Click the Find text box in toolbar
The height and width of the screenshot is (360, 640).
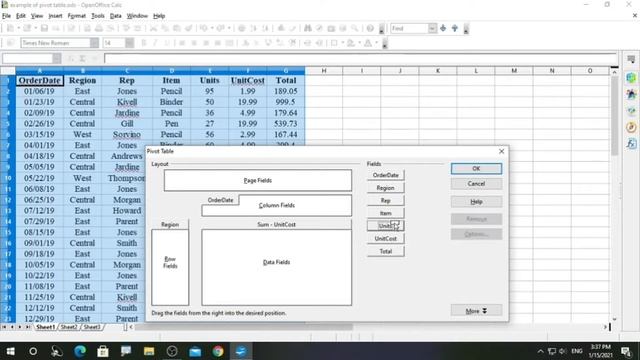pos(409,28)
